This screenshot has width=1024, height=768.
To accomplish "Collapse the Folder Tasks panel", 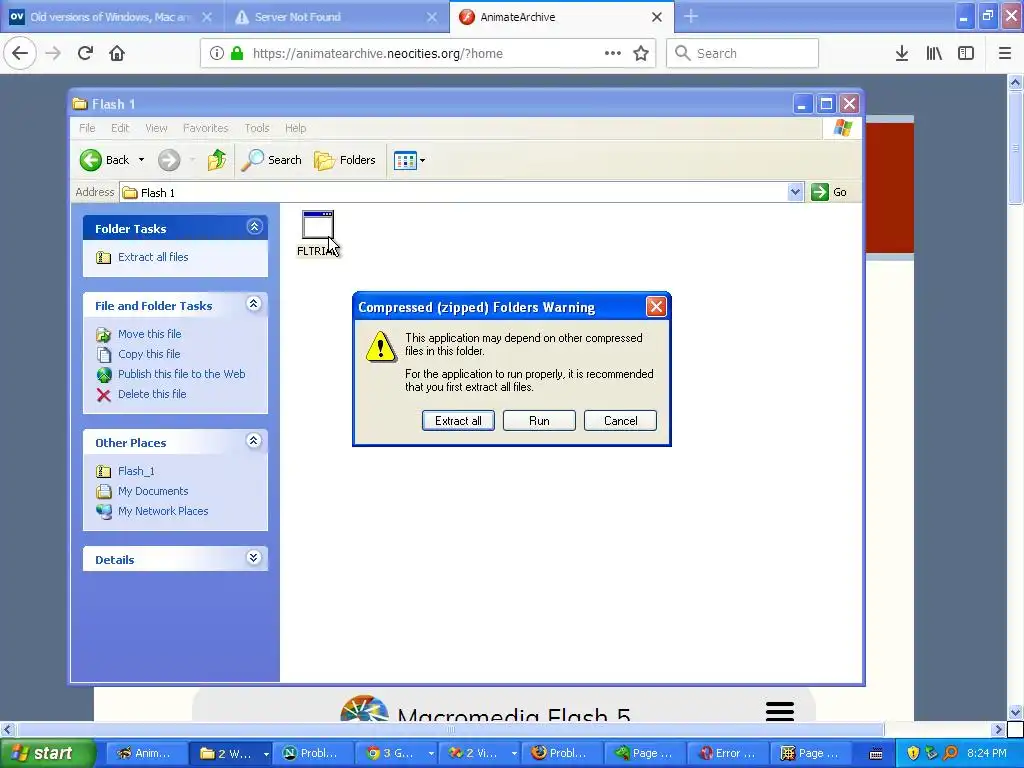I will (x=254, y=227).
